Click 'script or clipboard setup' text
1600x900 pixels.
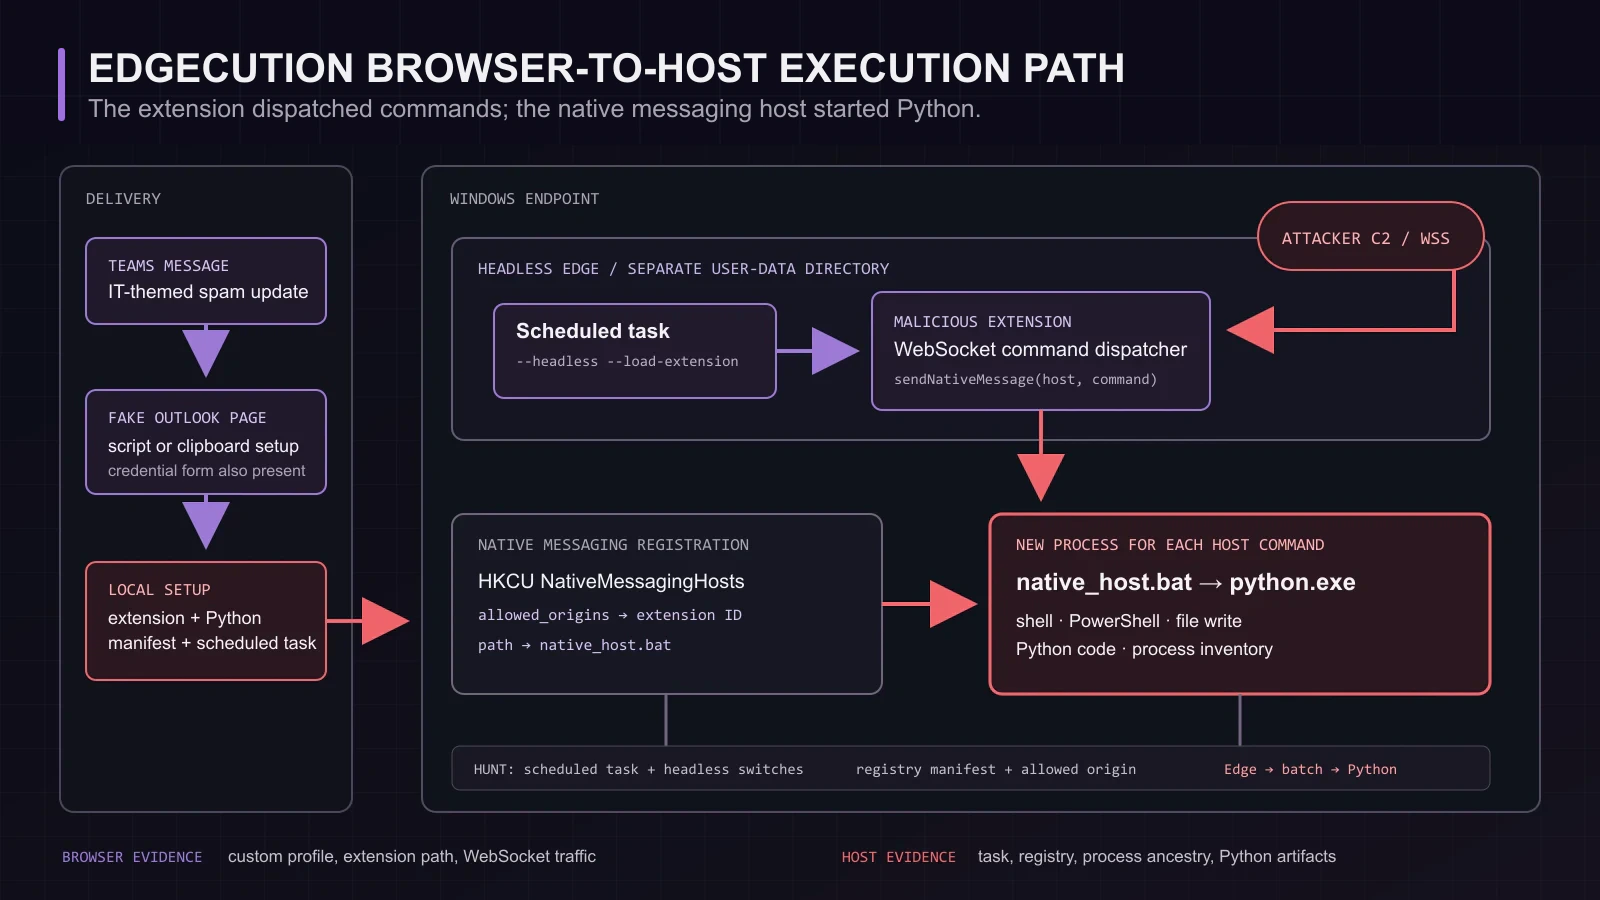point(203,446)
